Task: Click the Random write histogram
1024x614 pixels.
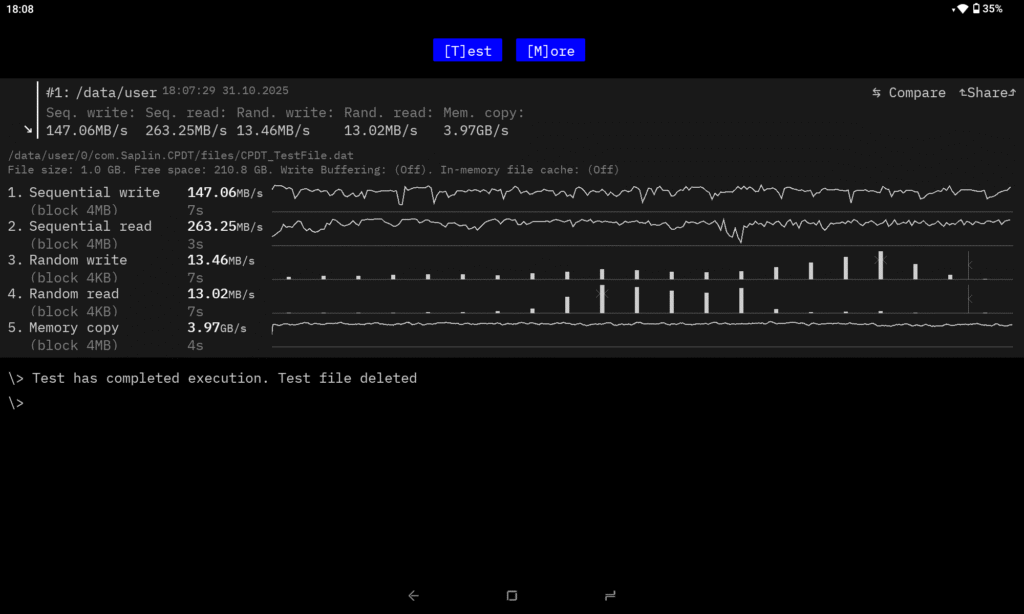Action: pos(641,266)
